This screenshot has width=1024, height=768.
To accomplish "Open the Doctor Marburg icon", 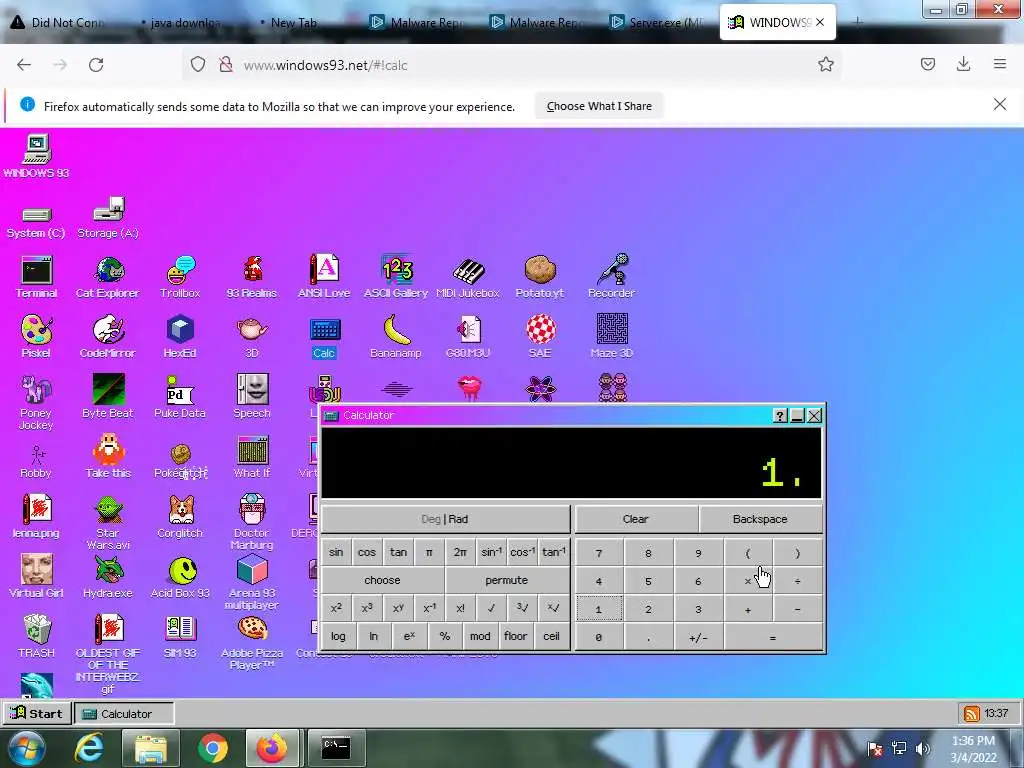I will [252, 522].
